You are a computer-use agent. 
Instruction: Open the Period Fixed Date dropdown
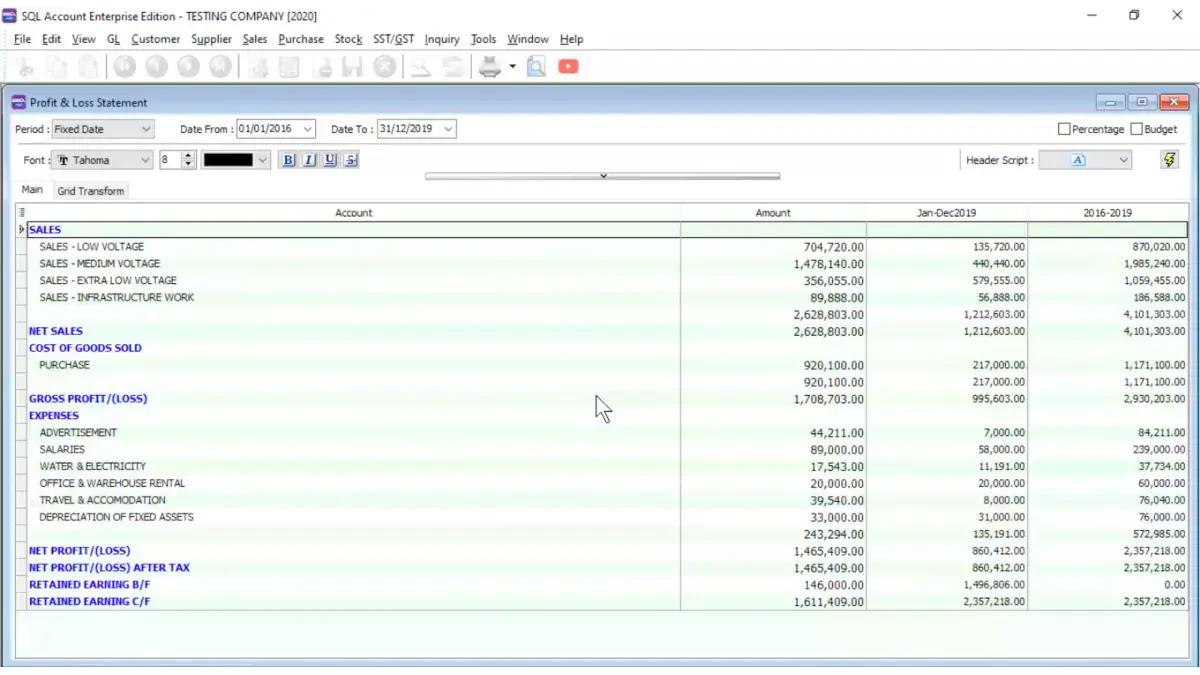point(146,129)
